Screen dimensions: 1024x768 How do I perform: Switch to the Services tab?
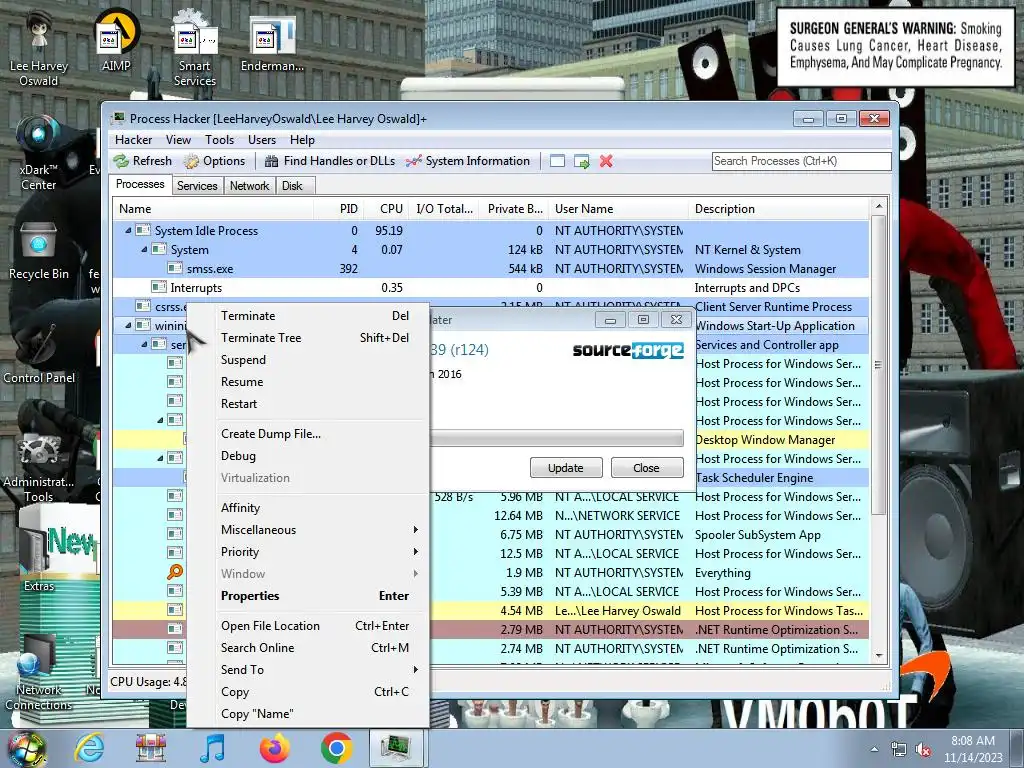[197, 186]
